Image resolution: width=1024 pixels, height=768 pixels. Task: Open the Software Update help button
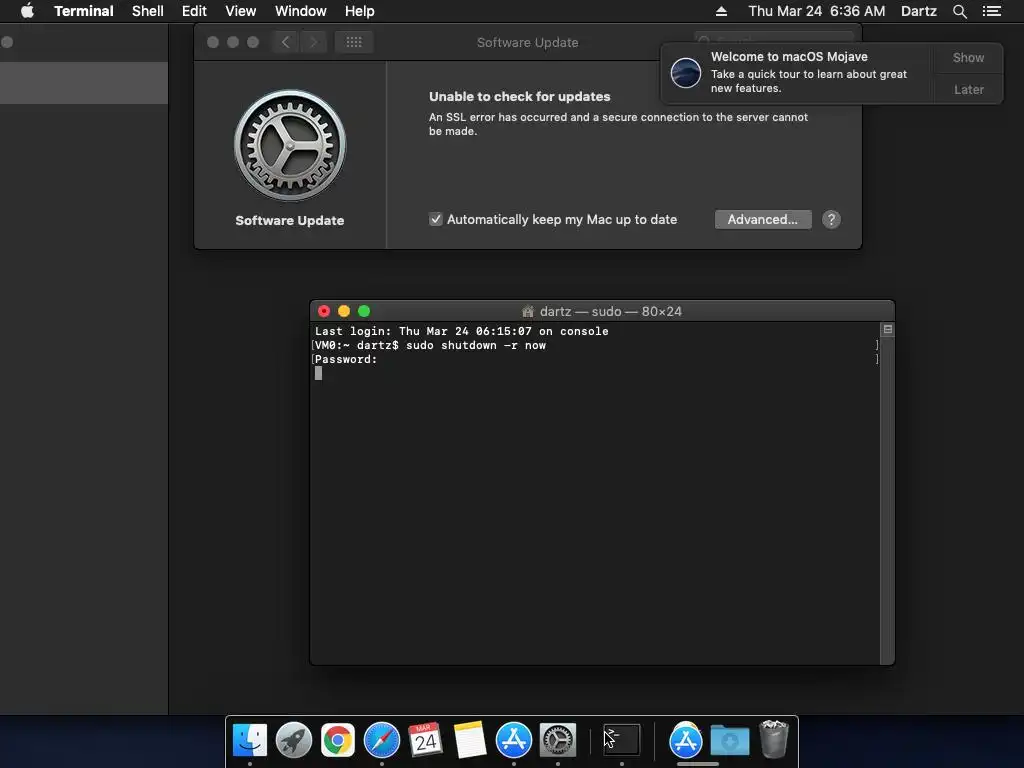(x=831, y=219)
